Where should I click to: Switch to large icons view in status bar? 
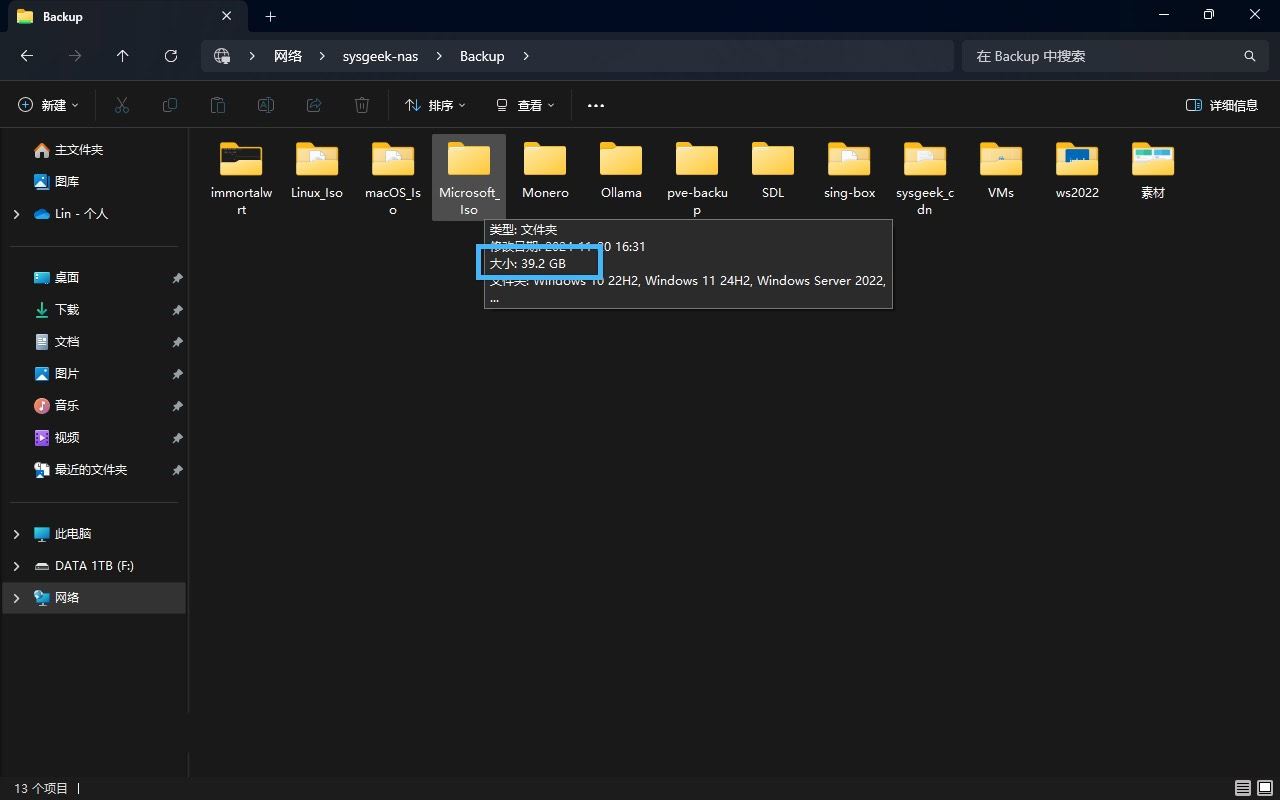click(x=1265, y=788)
